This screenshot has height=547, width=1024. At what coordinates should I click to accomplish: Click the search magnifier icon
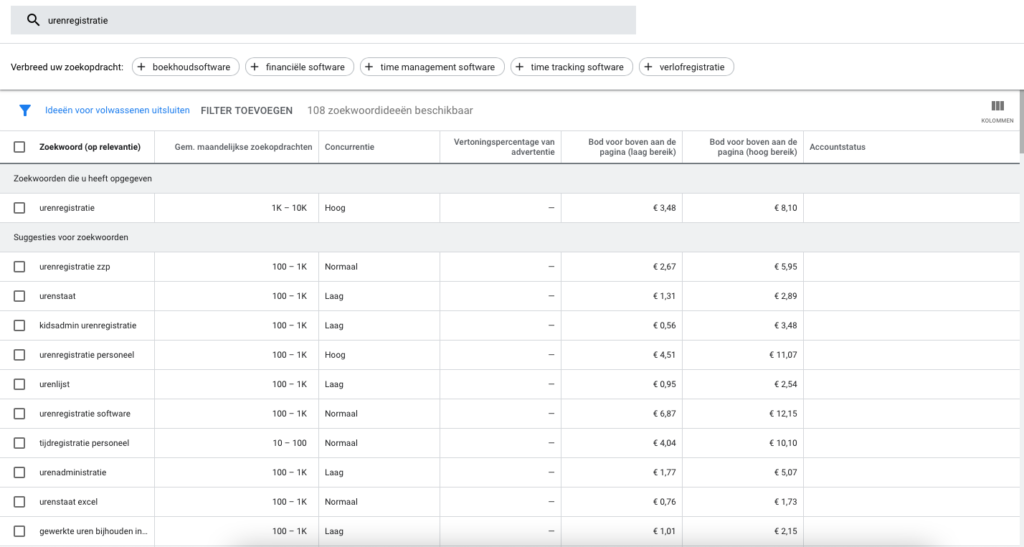[33, 20]
